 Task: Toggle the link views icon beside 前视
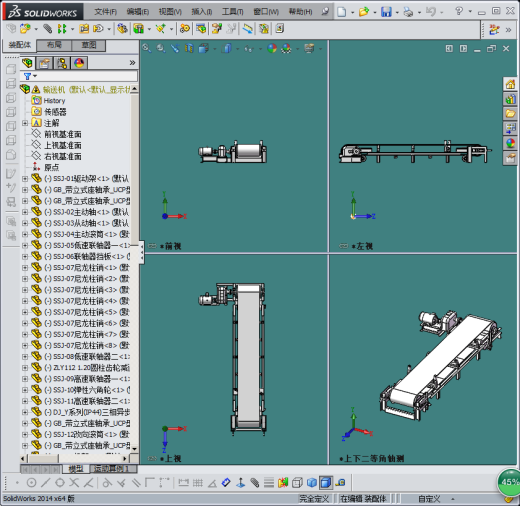(152, 246)
